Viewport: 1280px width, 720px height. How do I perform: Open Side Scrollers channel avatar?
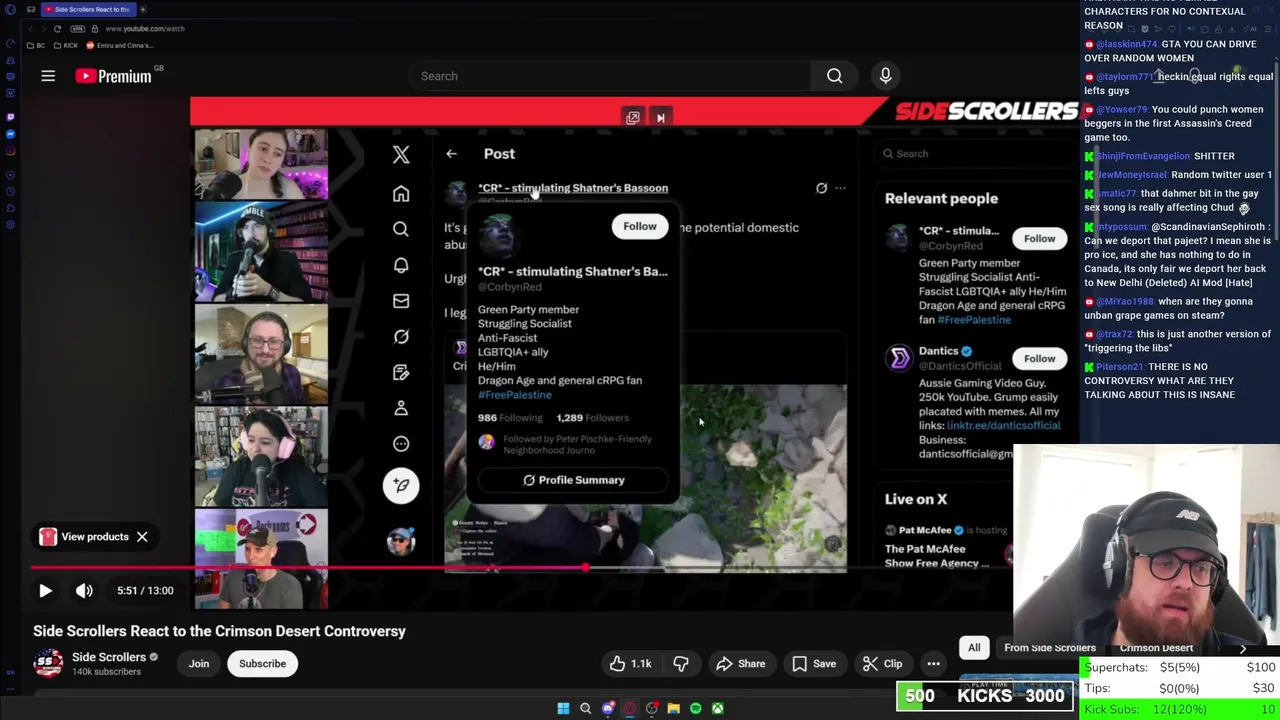tap(48, 664)
